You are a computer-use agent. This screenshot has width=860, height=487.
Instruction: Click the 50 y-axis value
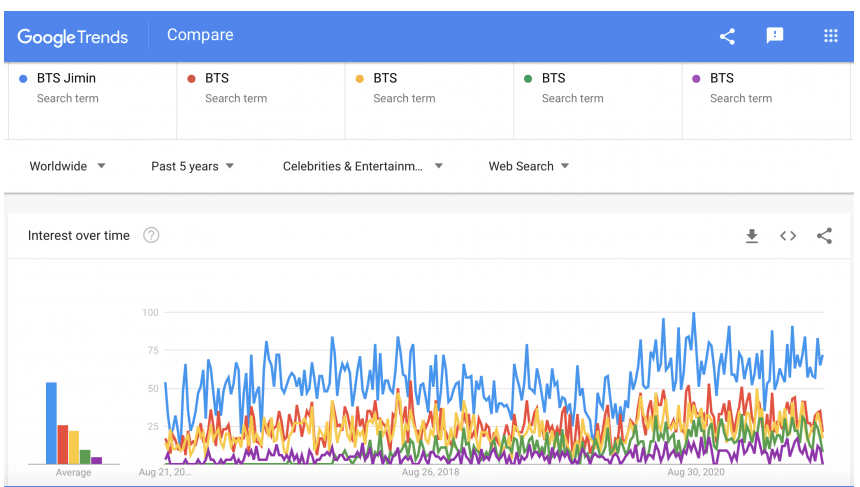153,388
